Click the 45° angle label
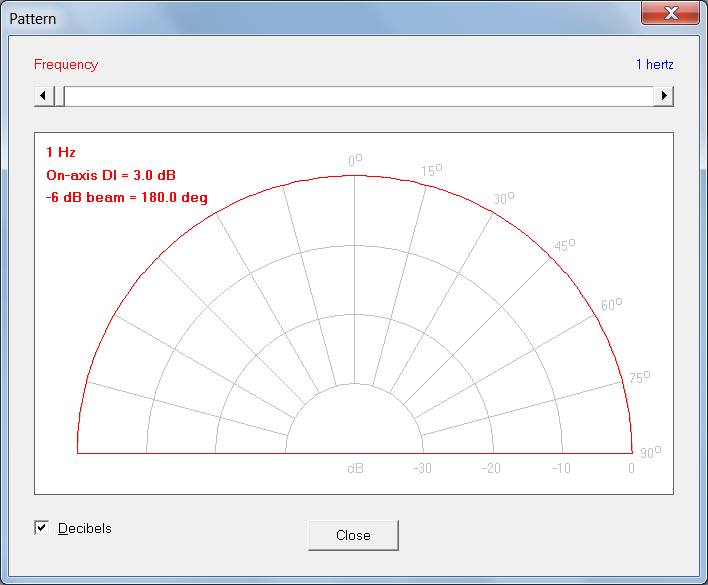Viewport: 708px width, 585px height. [564, 245]
